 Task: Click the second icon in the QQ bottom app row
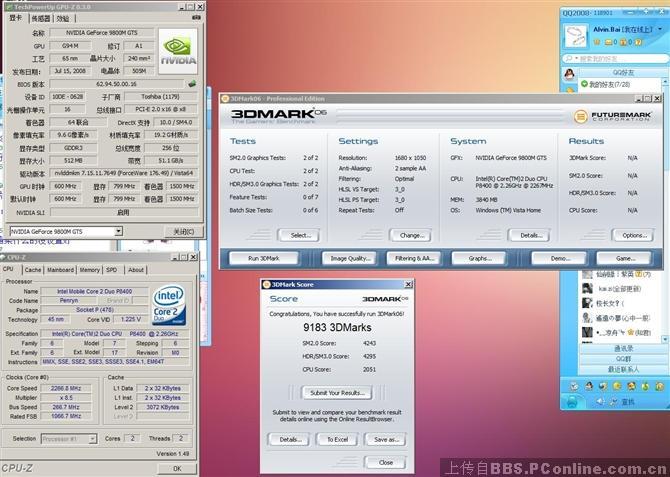[589, 386]
